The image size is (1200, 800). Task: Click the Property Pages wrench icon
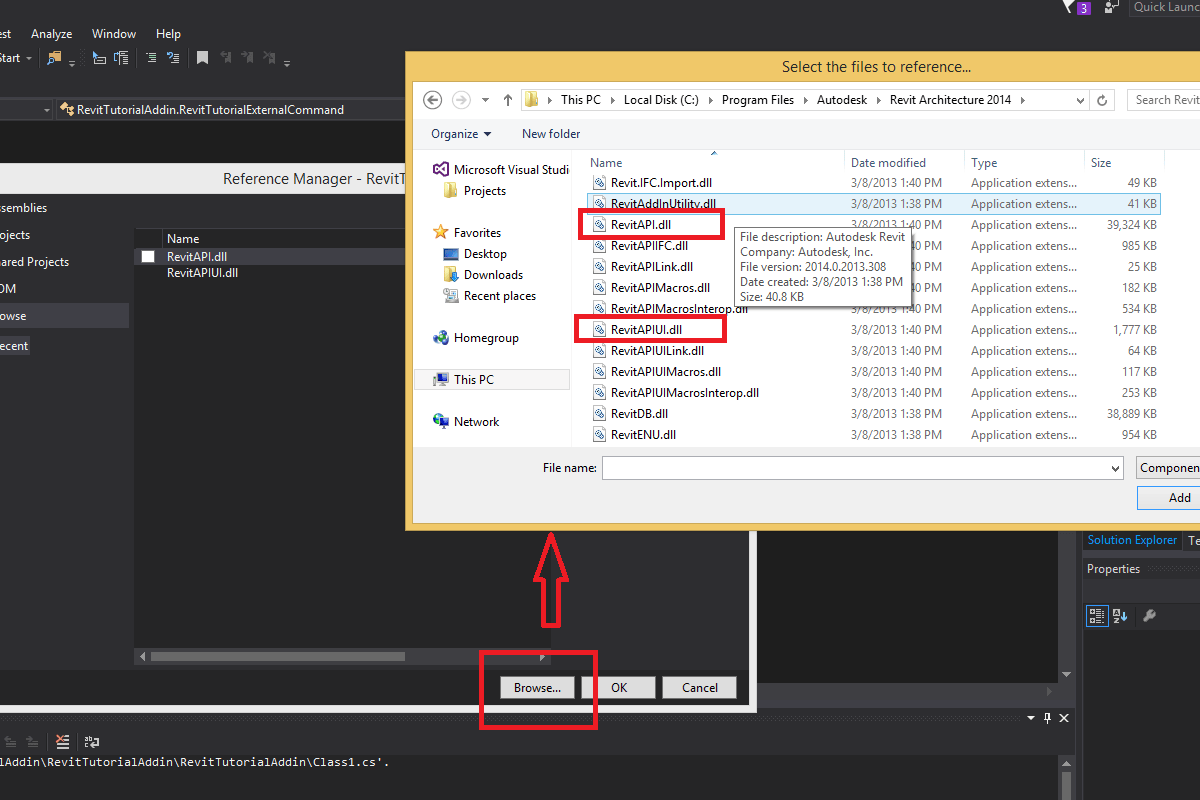pyautogui.click(x=1149, y=616)
